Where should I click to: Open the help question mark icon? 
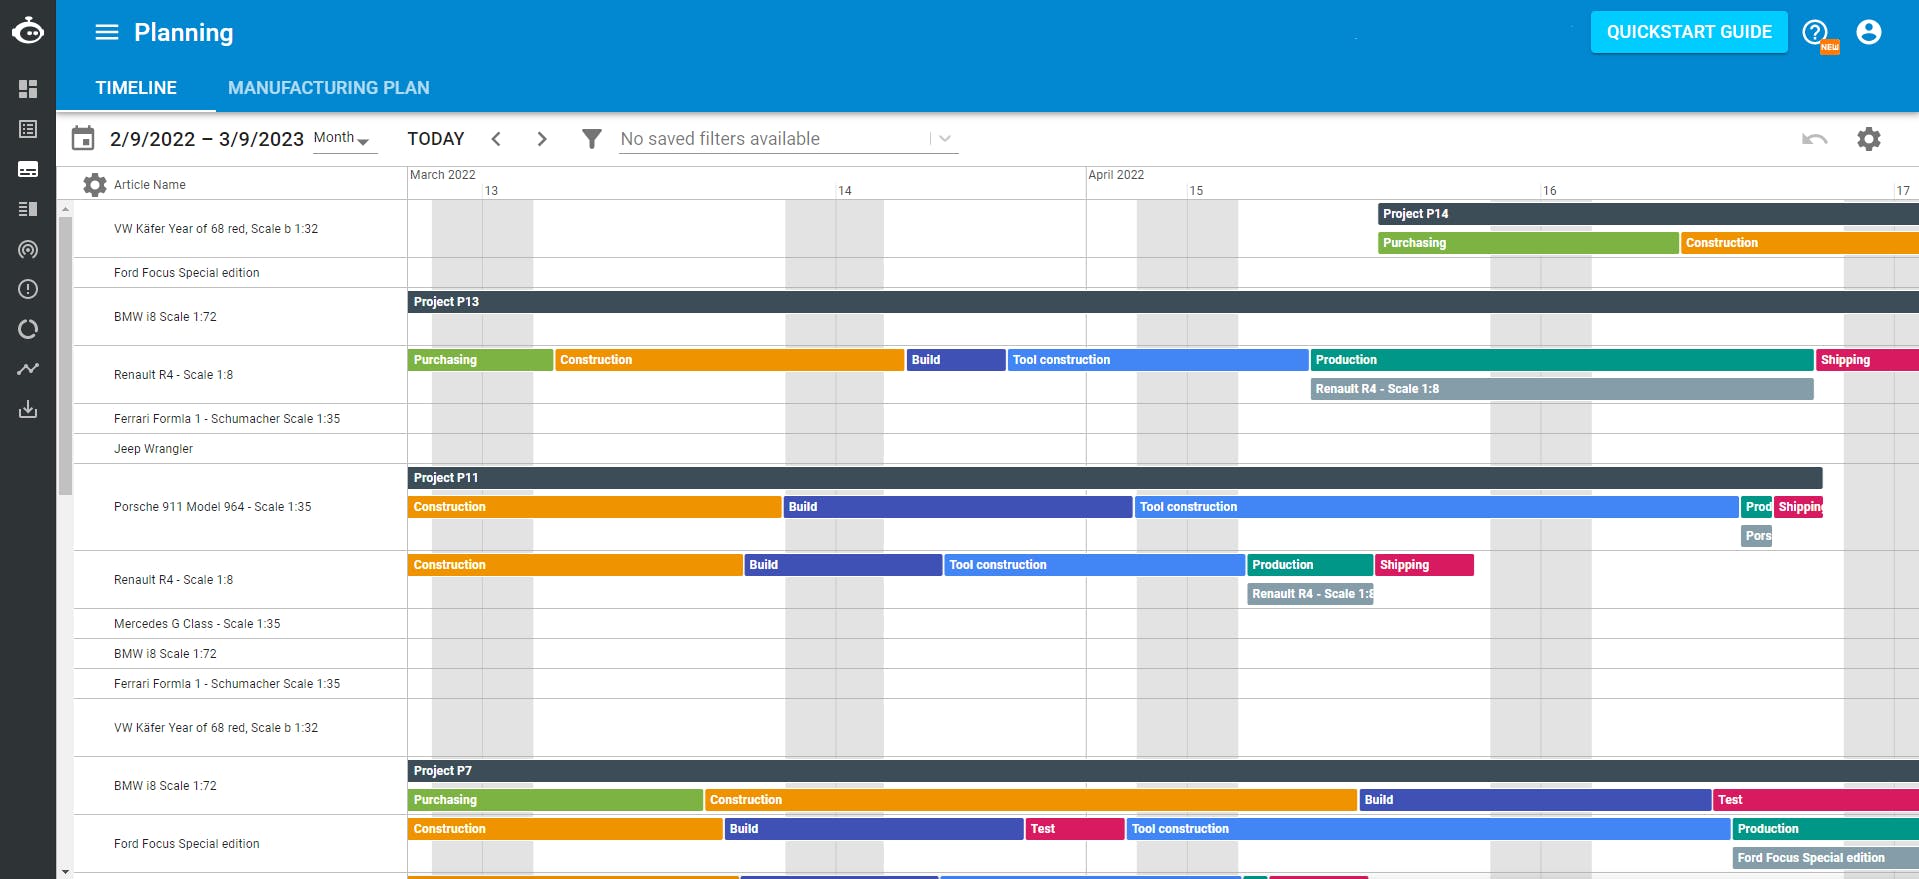[x=1815, y=32]
